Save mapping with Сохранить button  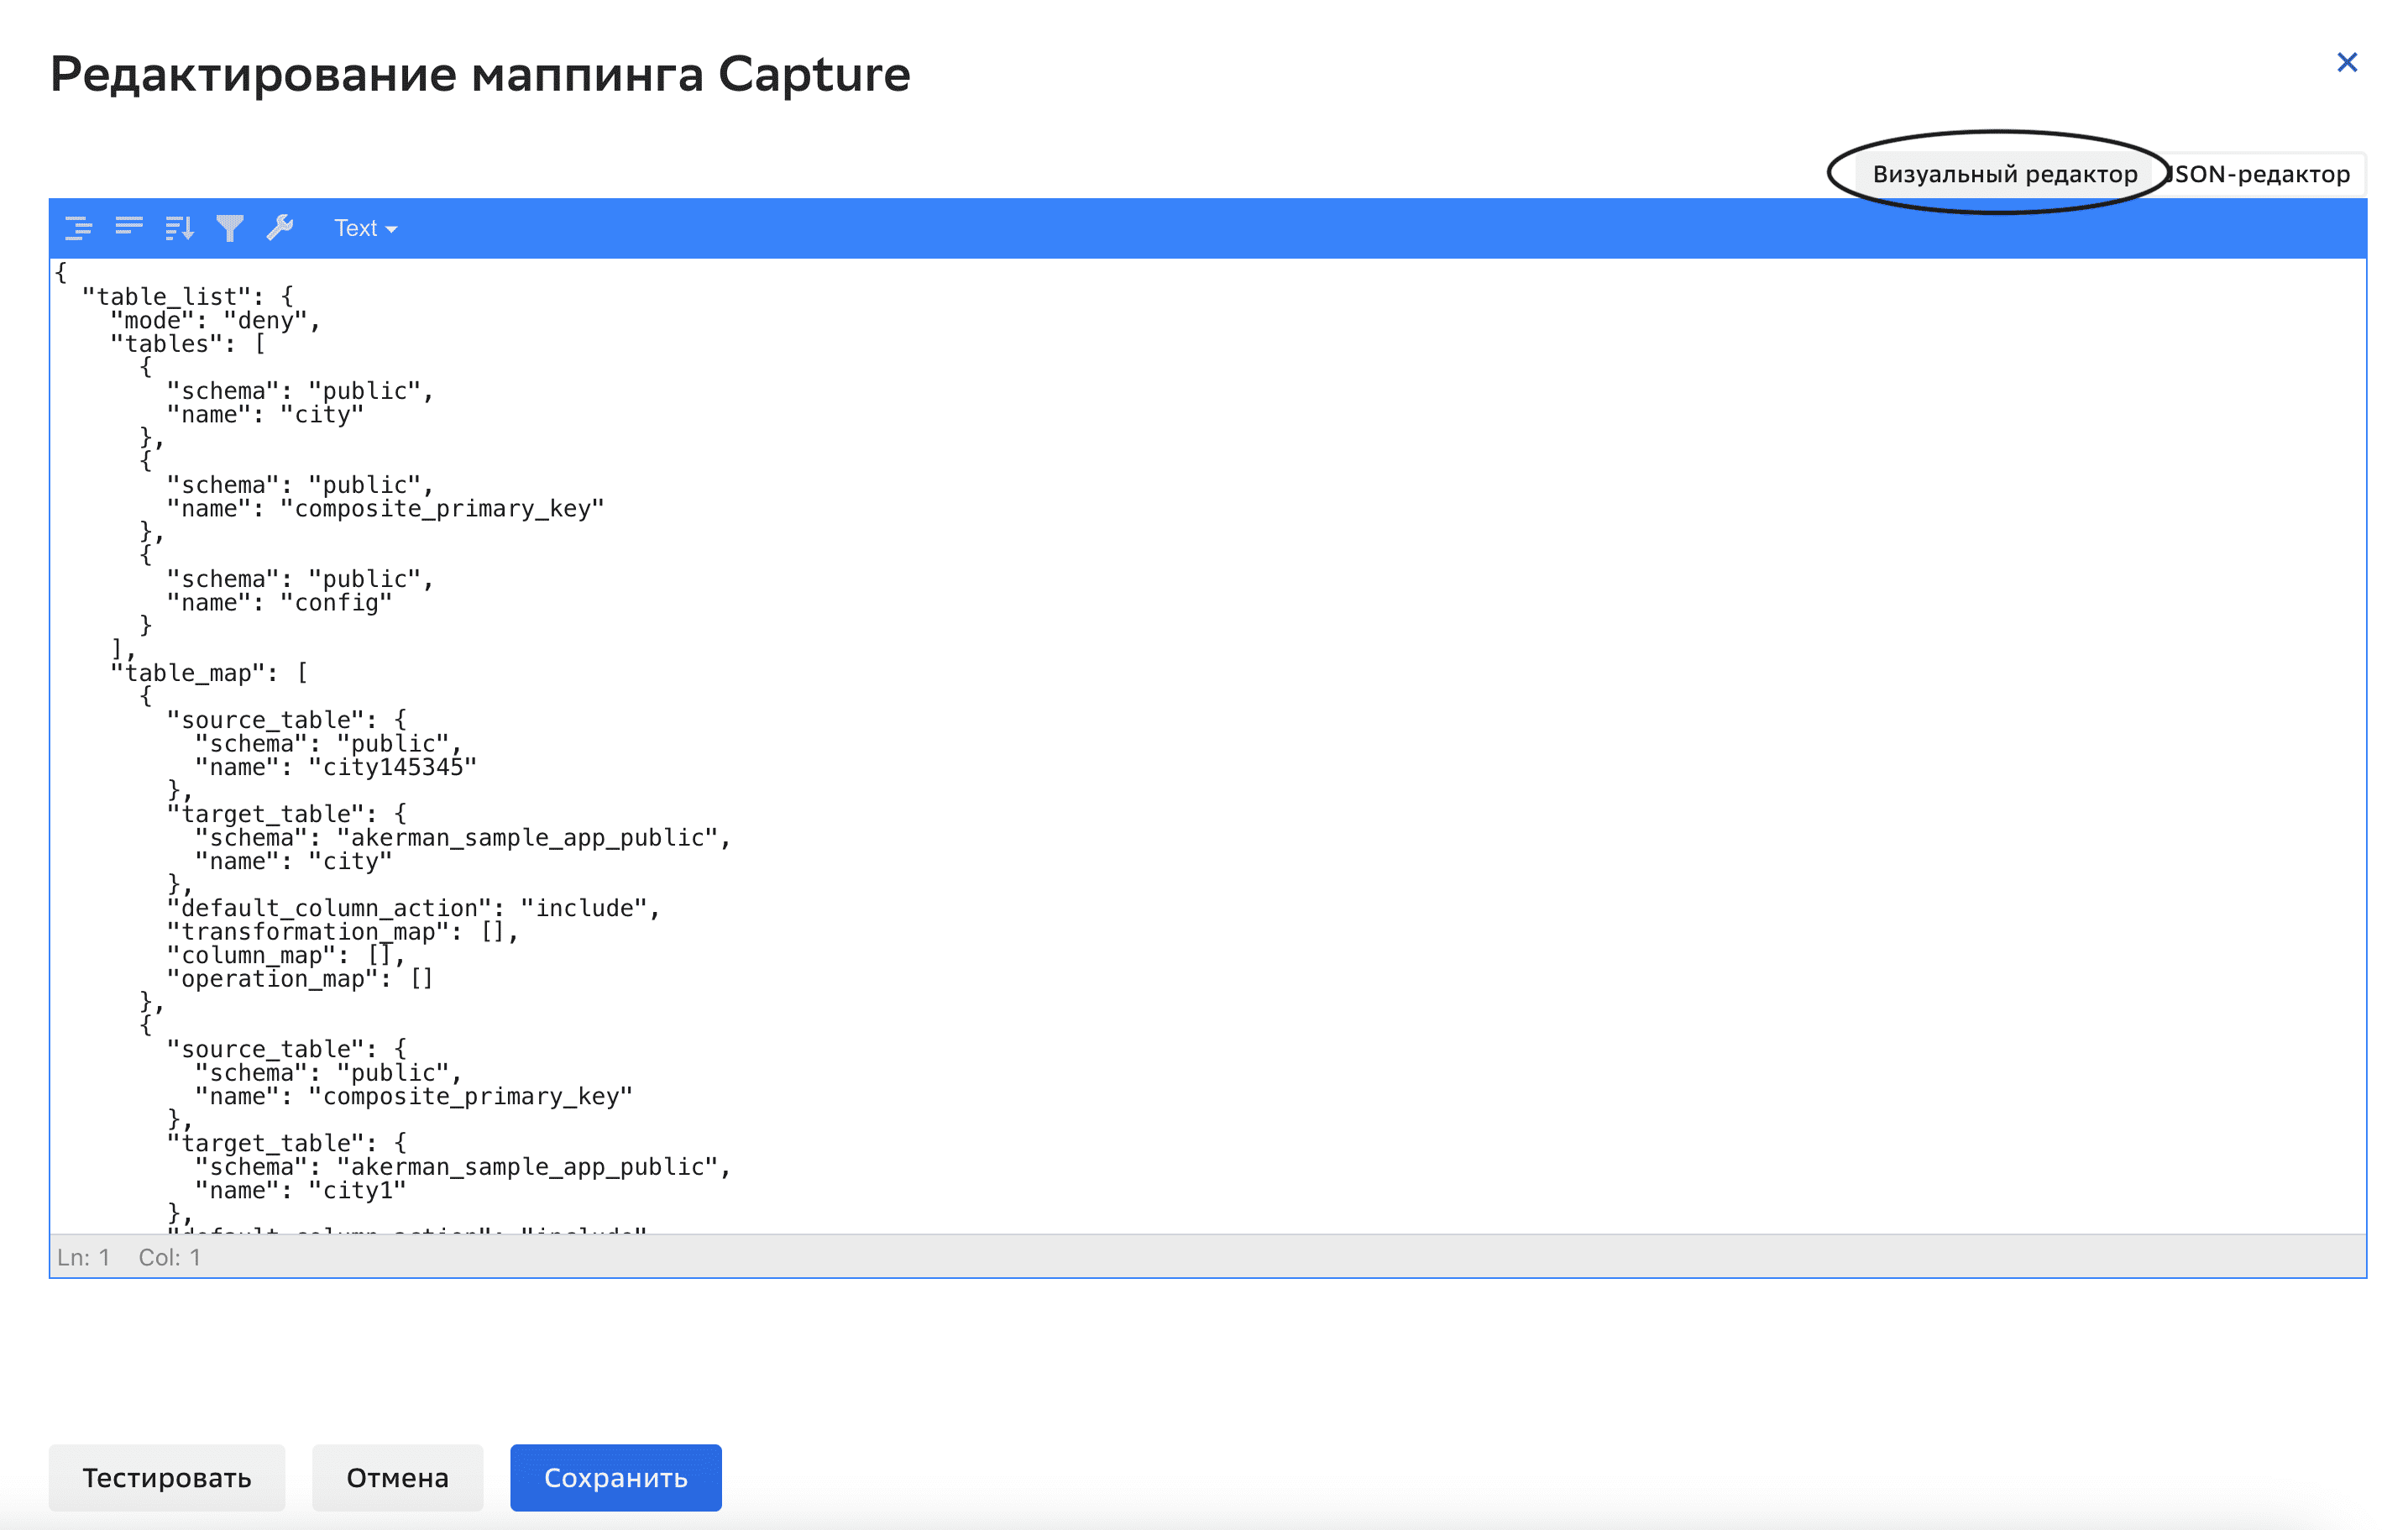(615, 1477)
